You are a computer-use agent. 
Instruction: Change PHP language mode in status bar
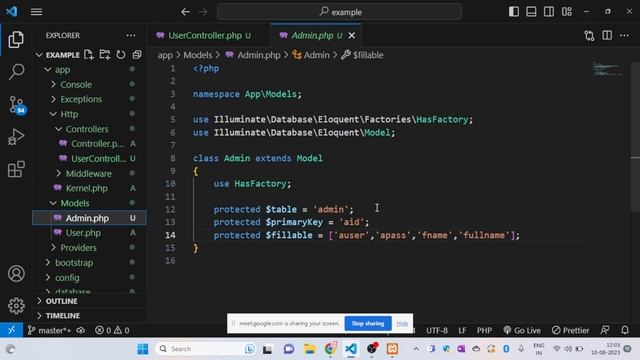pyautogui.click(x=484, y=330)
